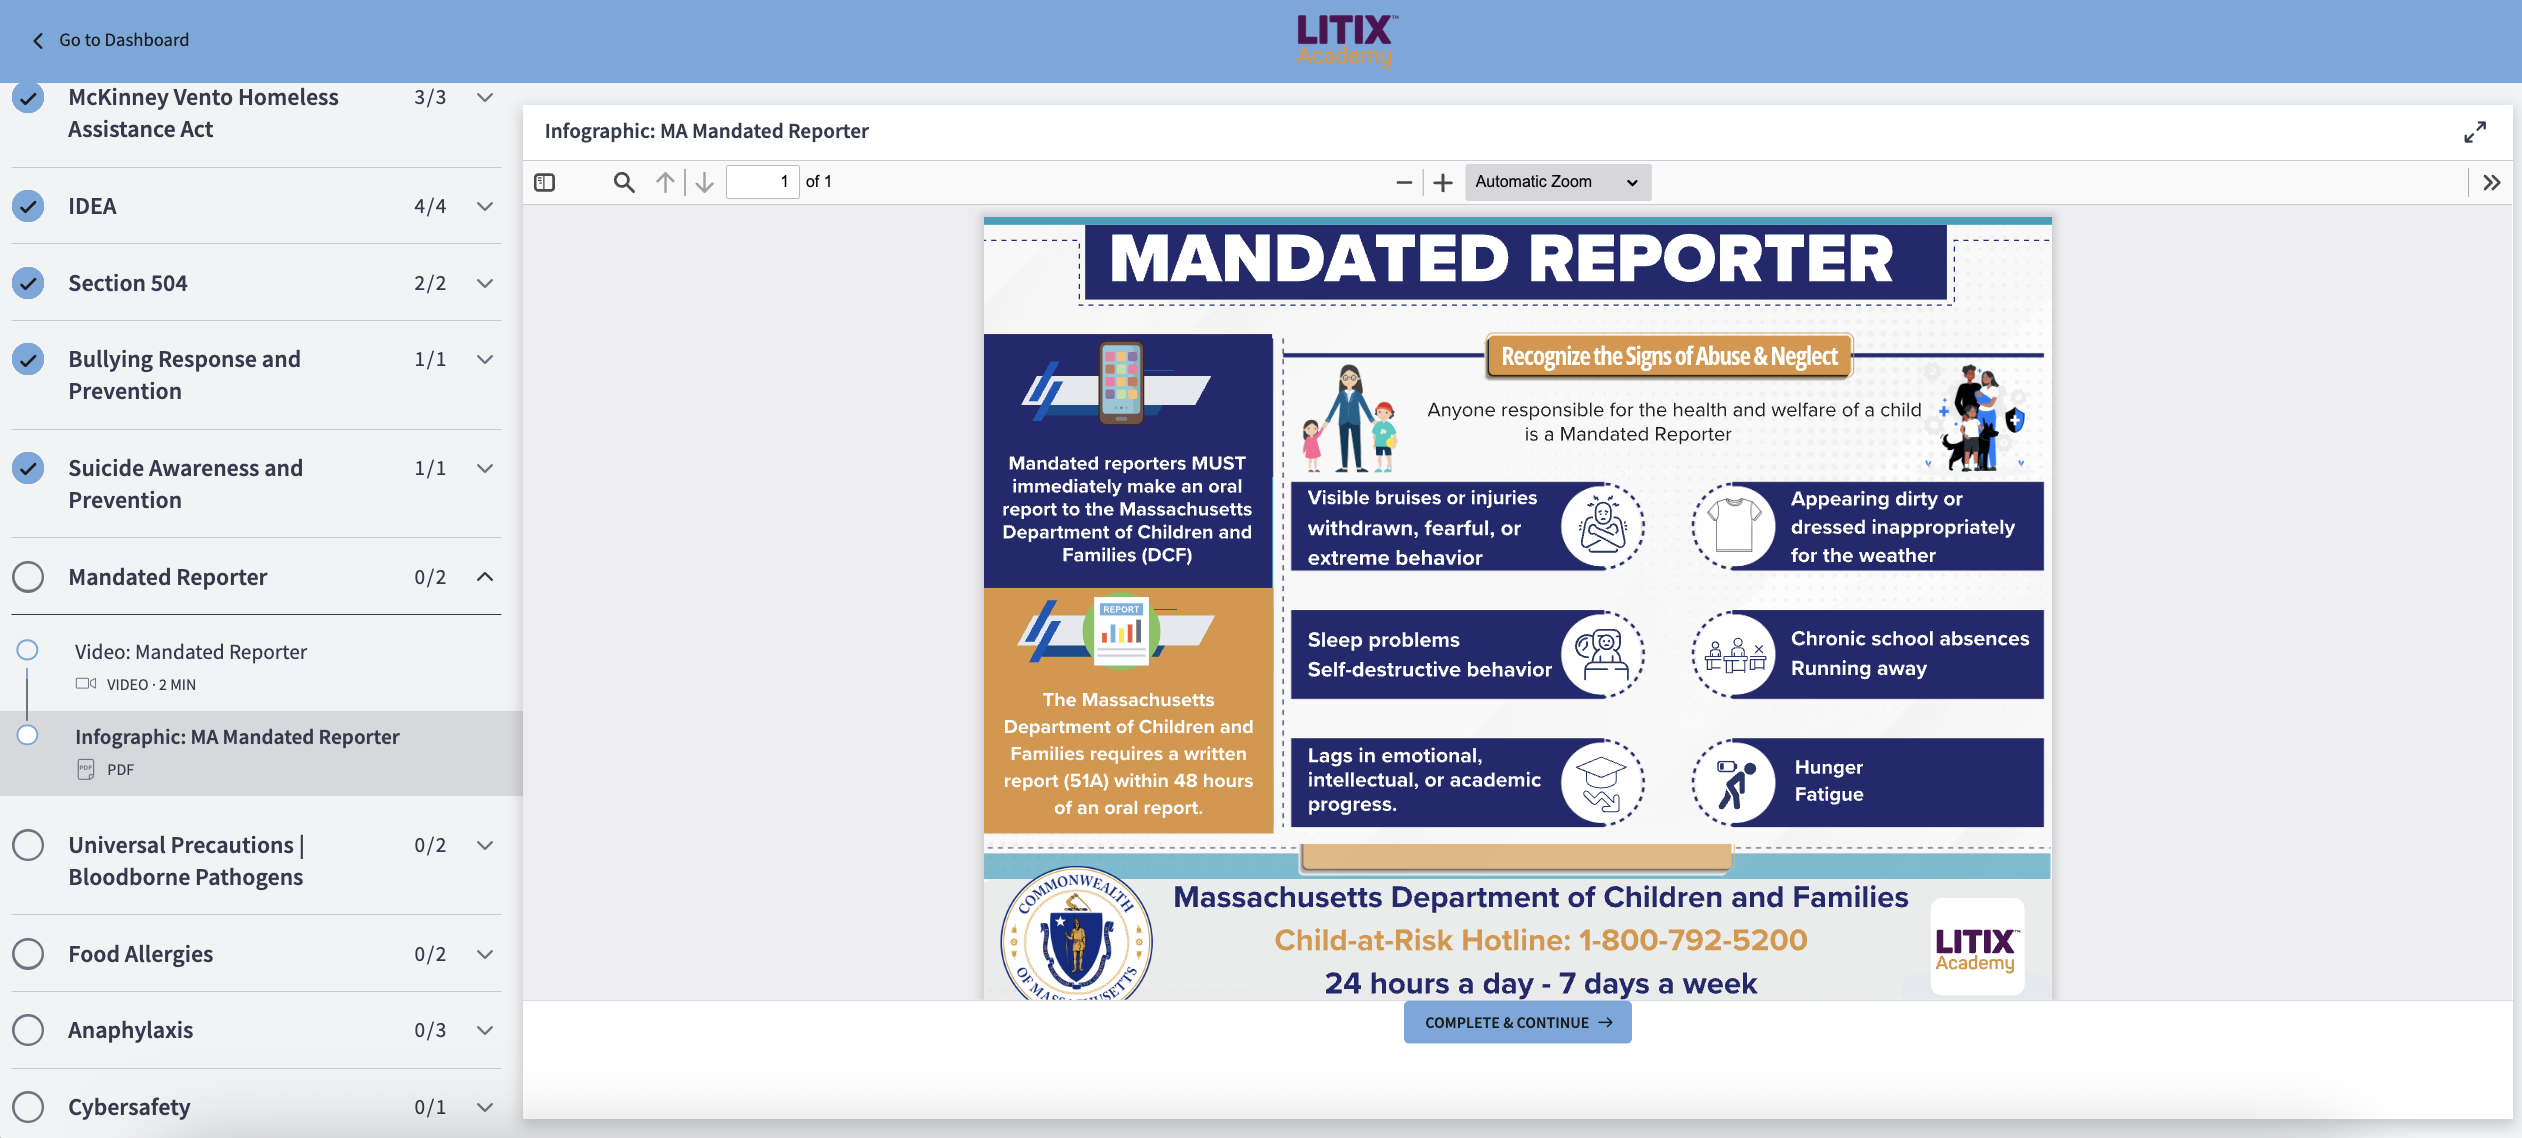Open the PDF find search icon
2522x1138 pixels.
624,182
